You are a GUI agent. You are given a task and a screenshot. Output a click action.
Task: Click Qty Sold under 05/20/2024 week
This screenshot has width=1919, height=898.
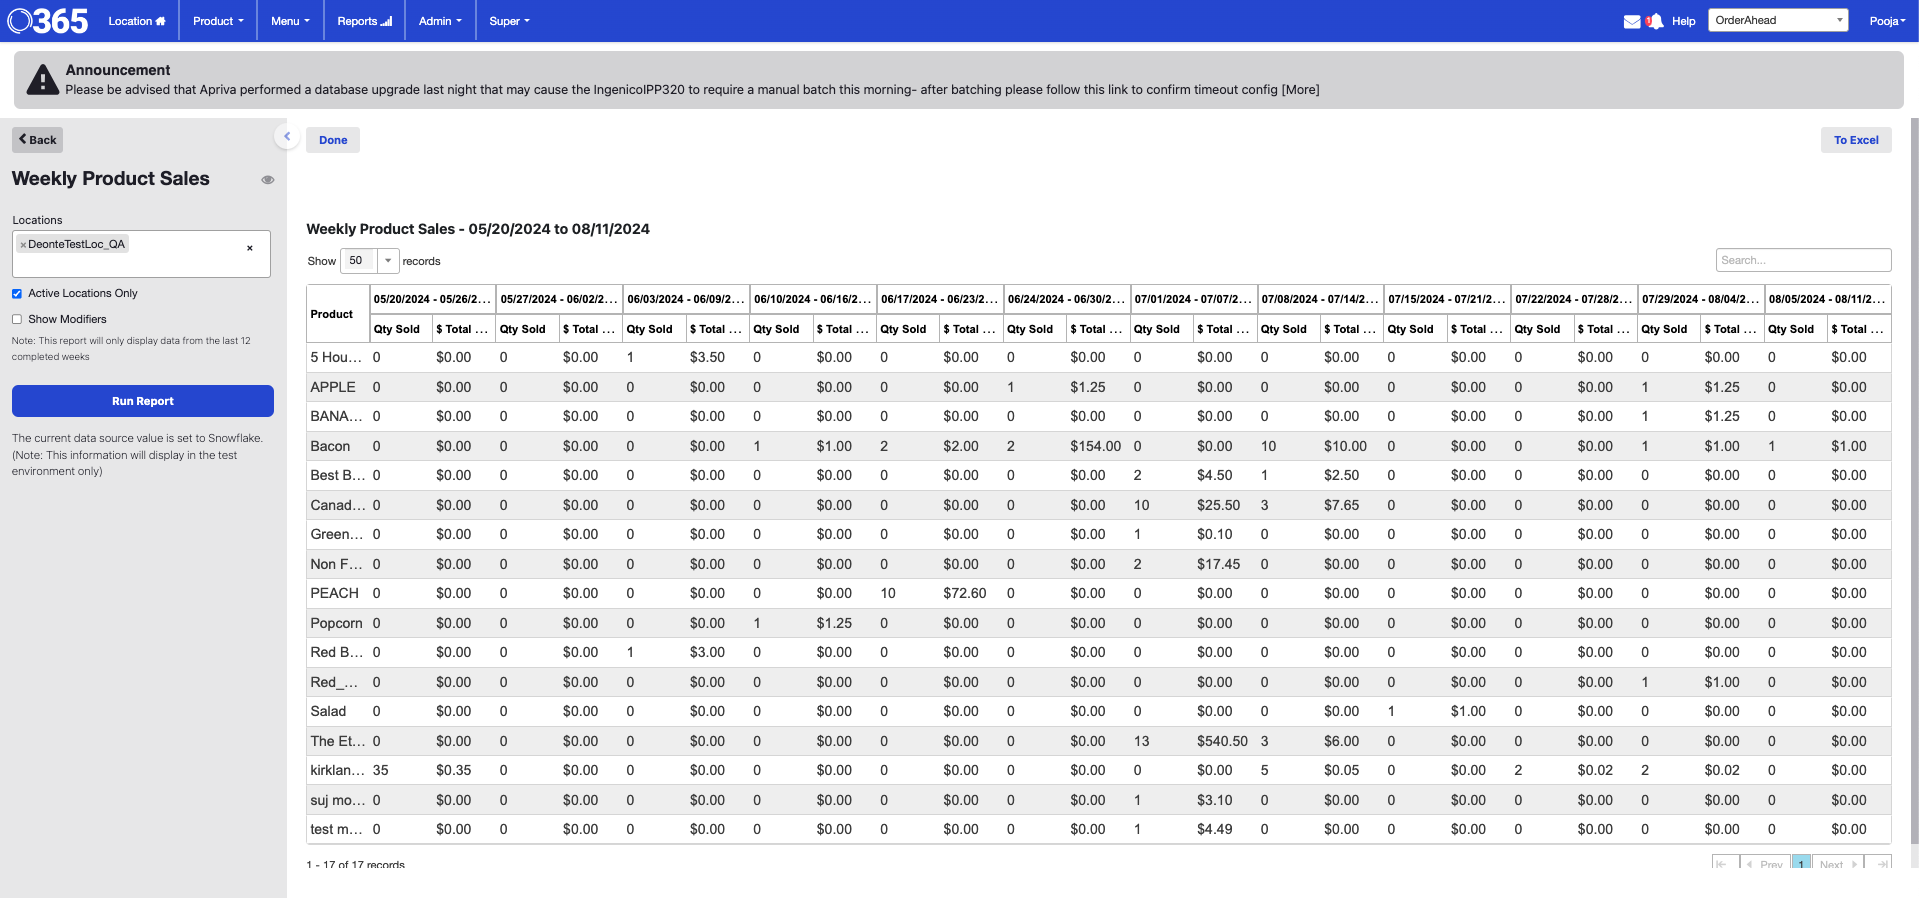pos(400,329)
